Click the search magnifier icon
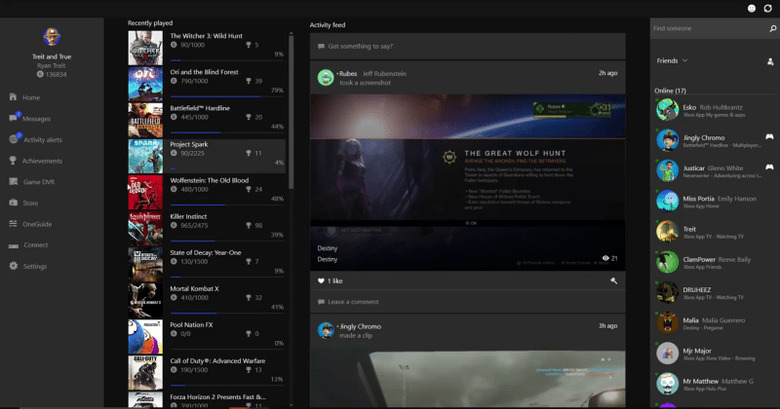Viewport: 780px width, 409px height. tap(773, 29)
